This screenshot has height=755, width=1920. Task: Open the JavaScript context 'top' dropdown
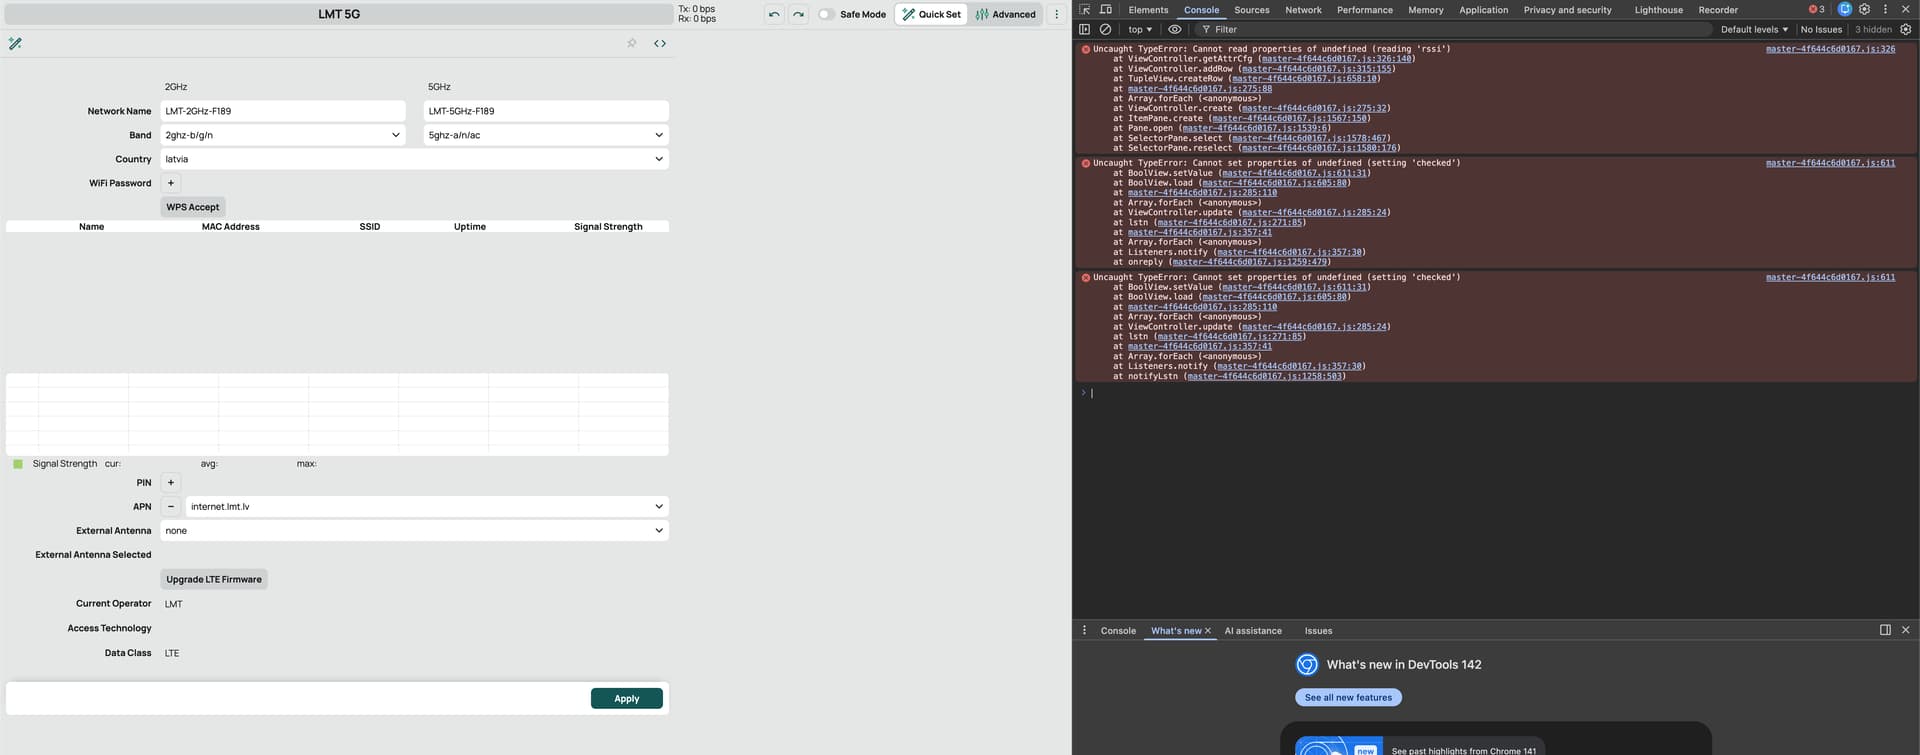(1140, 30)
